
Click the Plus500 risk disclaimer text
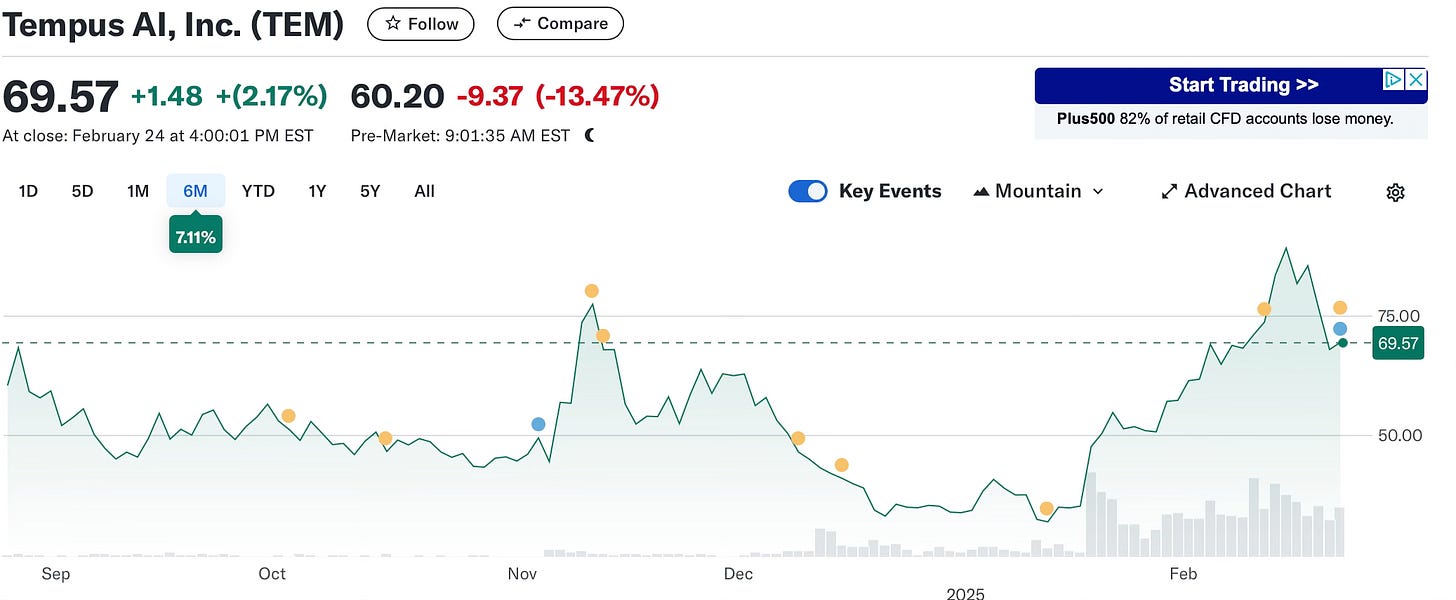pyautogui.click(x=1225, y=119)
